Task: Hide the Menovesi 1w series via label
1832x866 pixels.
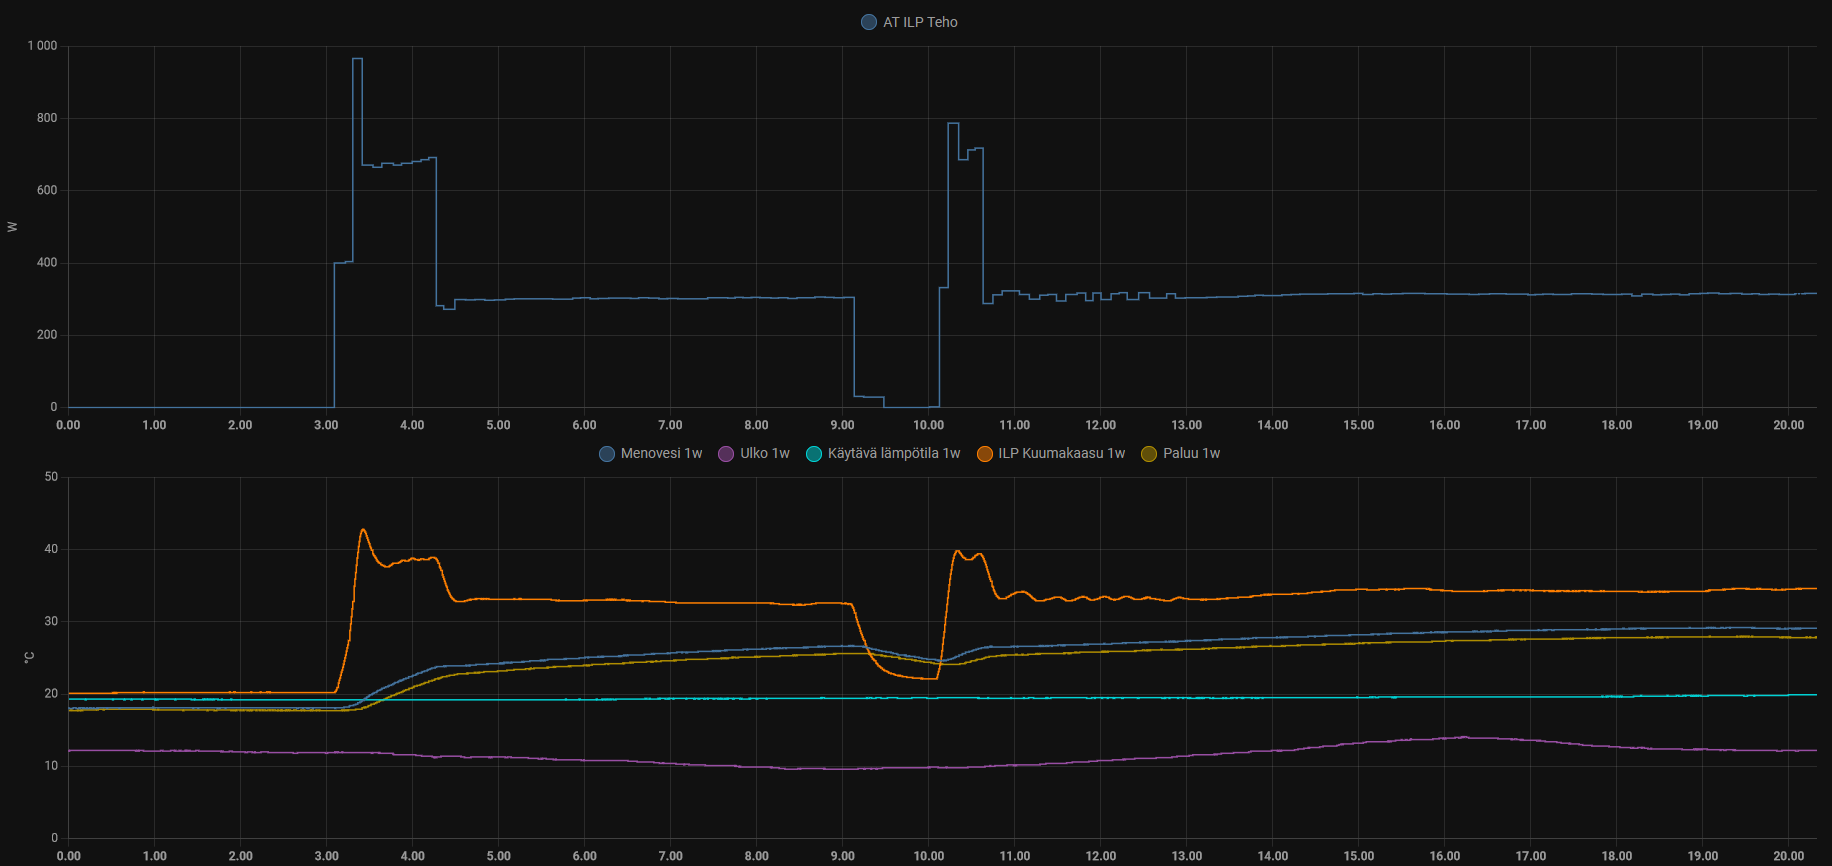Action: [x=661, y=454]
